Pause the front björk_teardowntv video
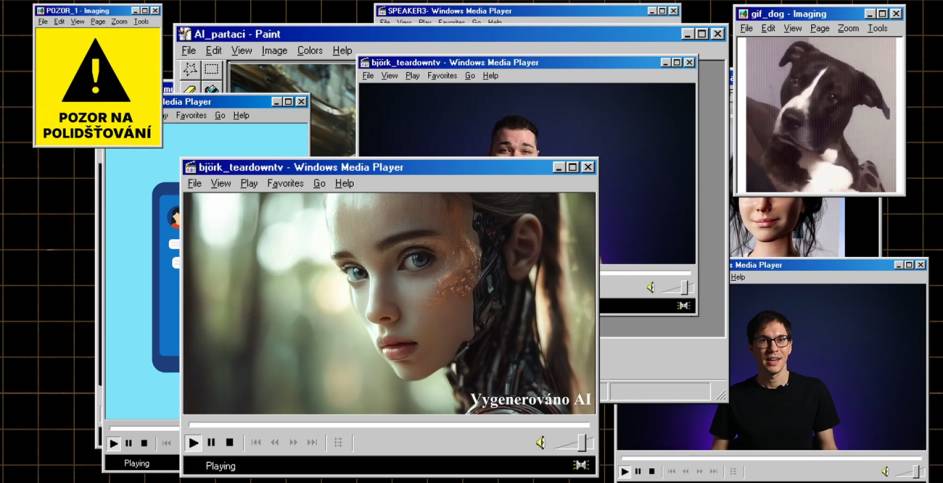 (211, 443)
